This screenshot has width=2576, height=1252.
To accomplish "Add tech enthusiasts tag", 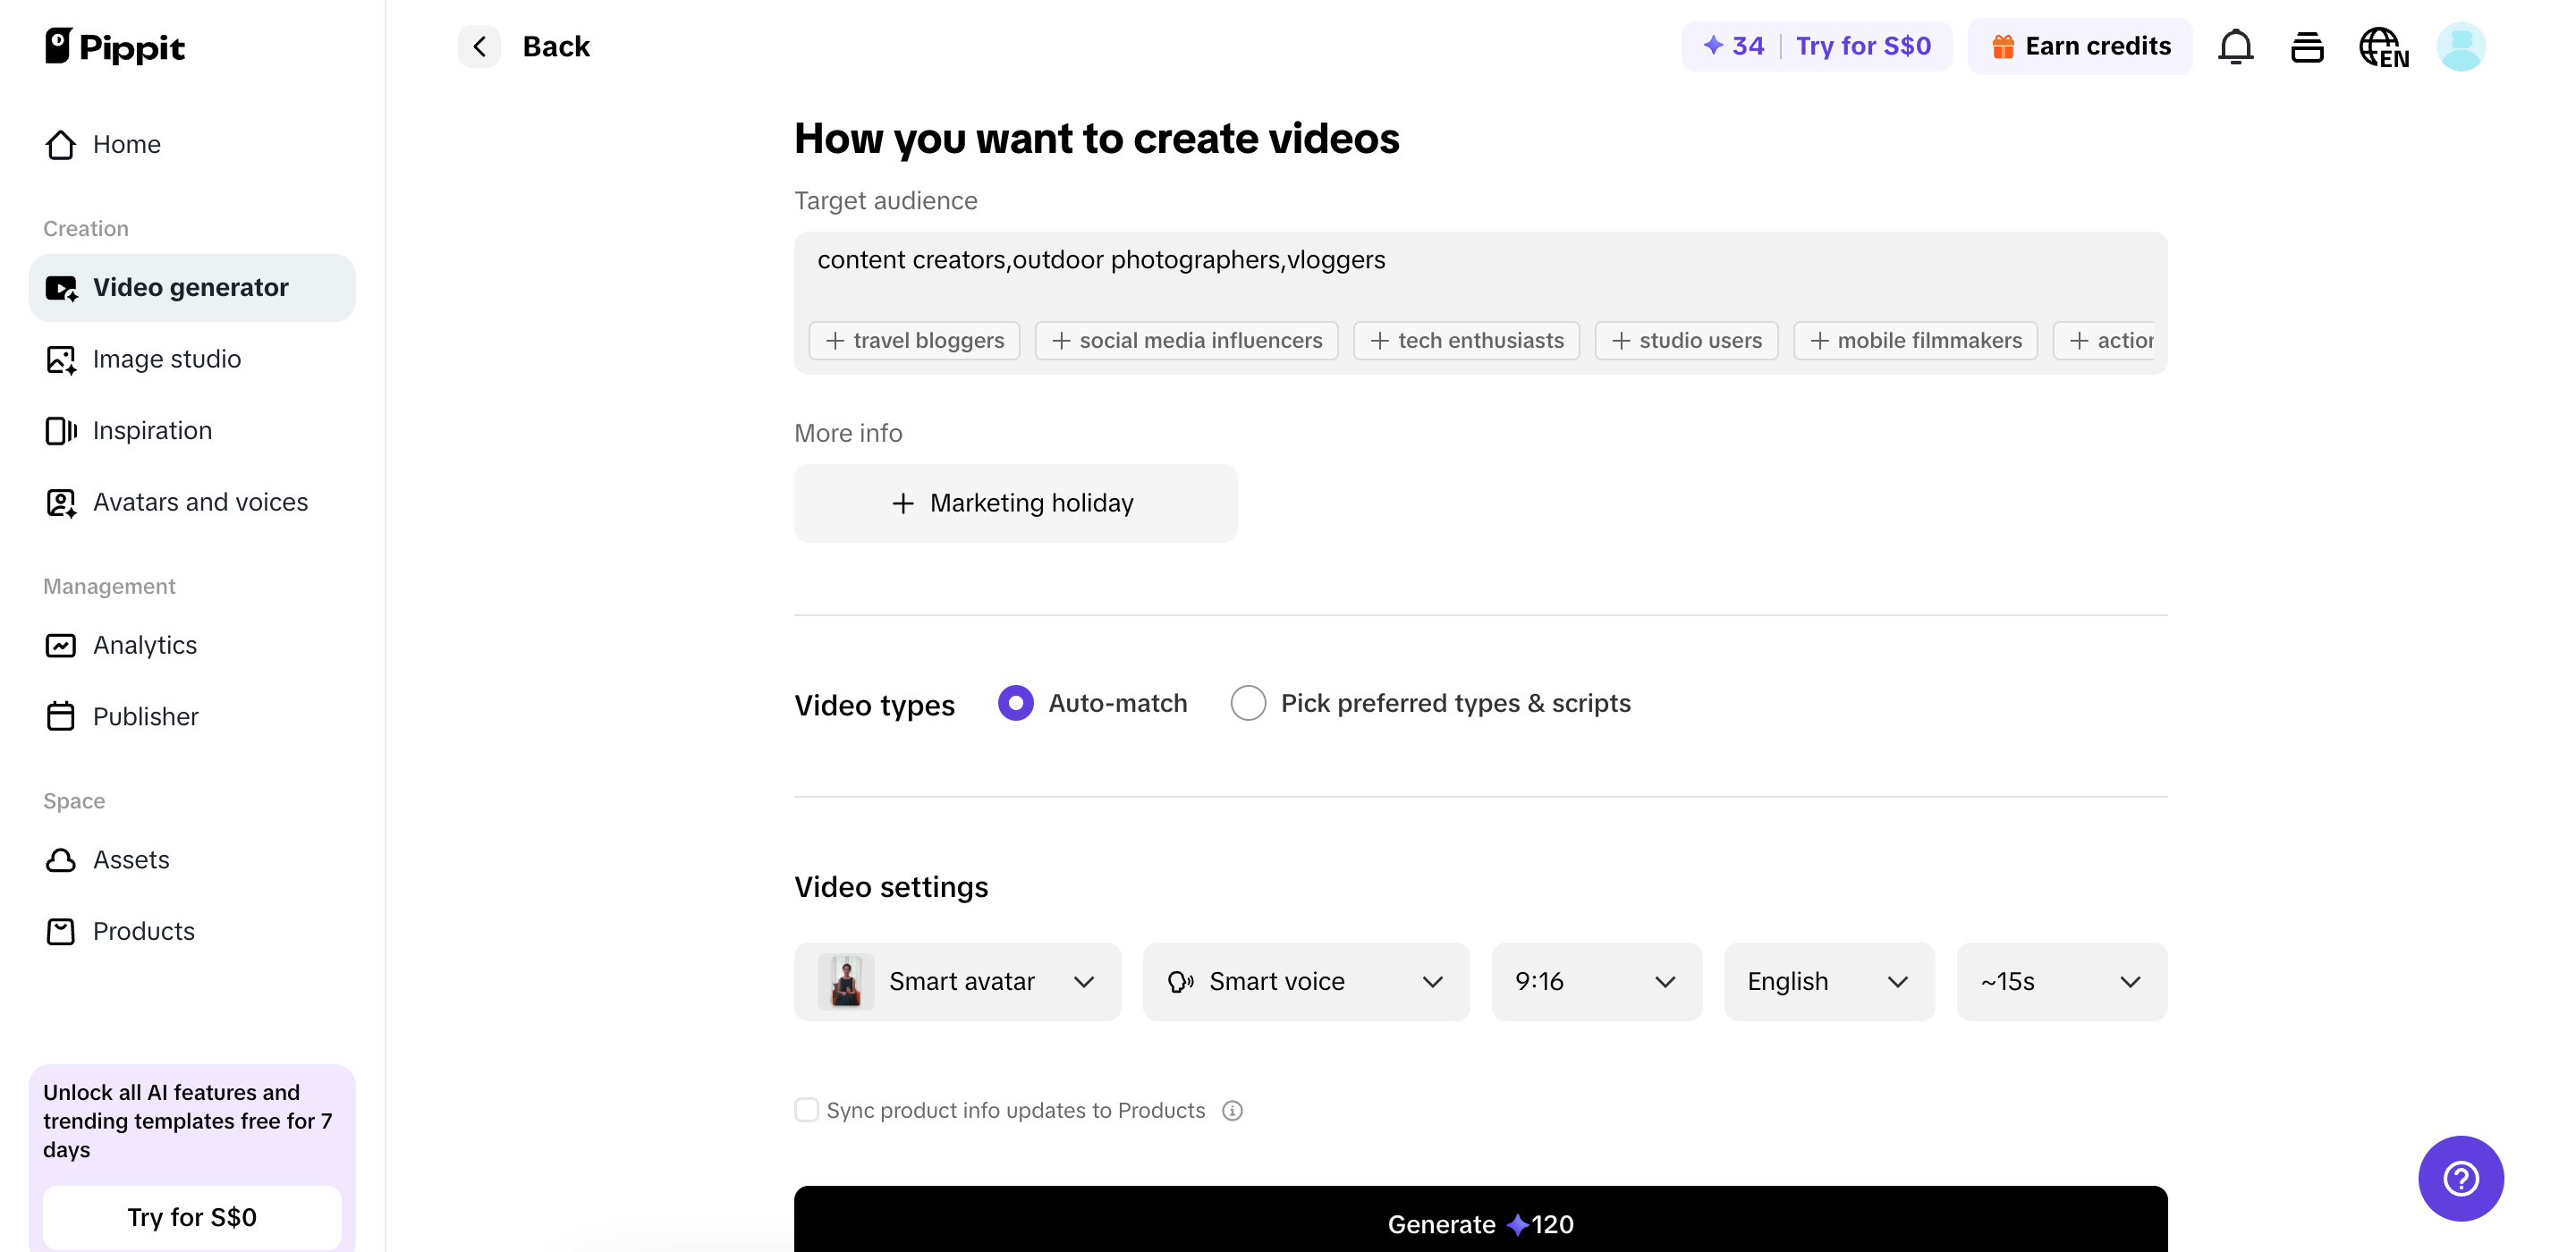I will coord(1466,341).
